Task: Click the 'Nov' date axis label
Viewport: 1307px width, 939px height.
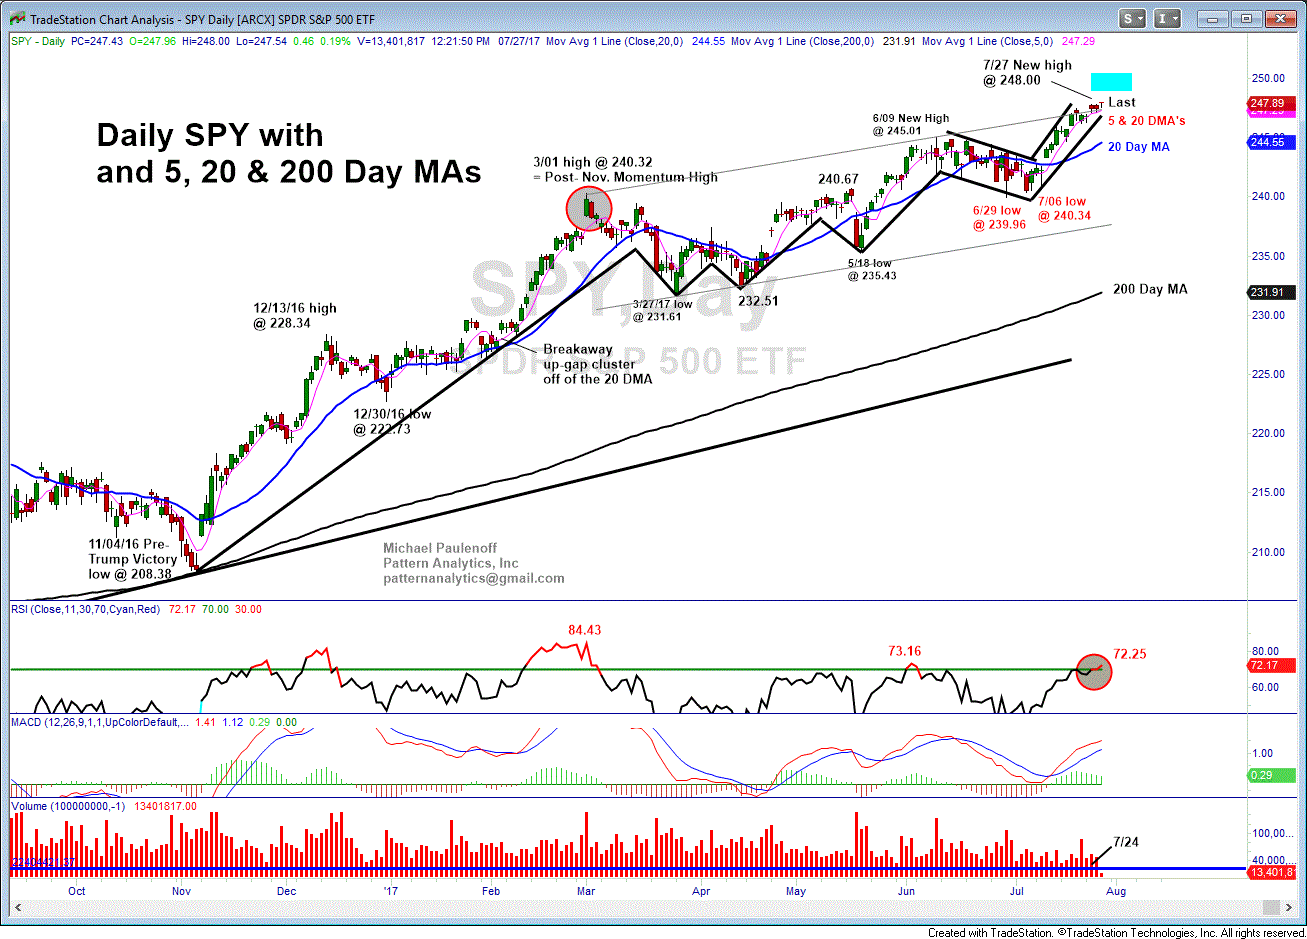Action: (181, 891)
